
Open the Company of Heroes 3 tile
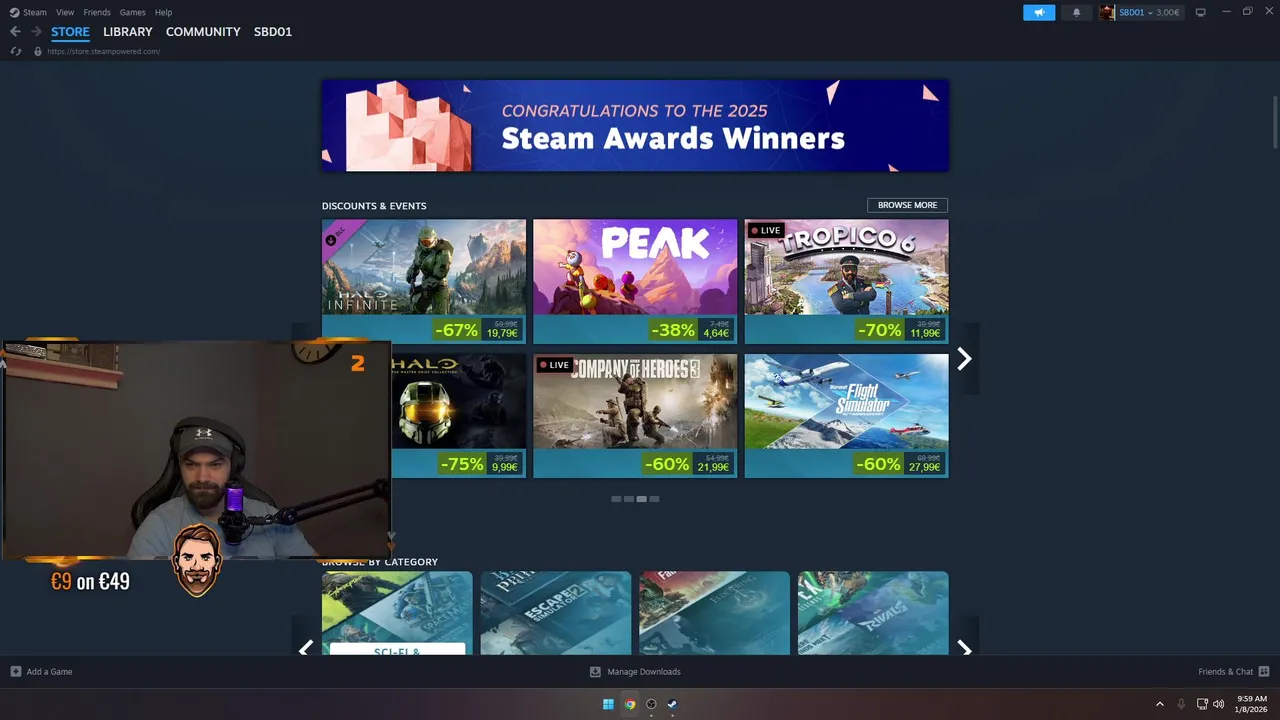pos(635,415)
